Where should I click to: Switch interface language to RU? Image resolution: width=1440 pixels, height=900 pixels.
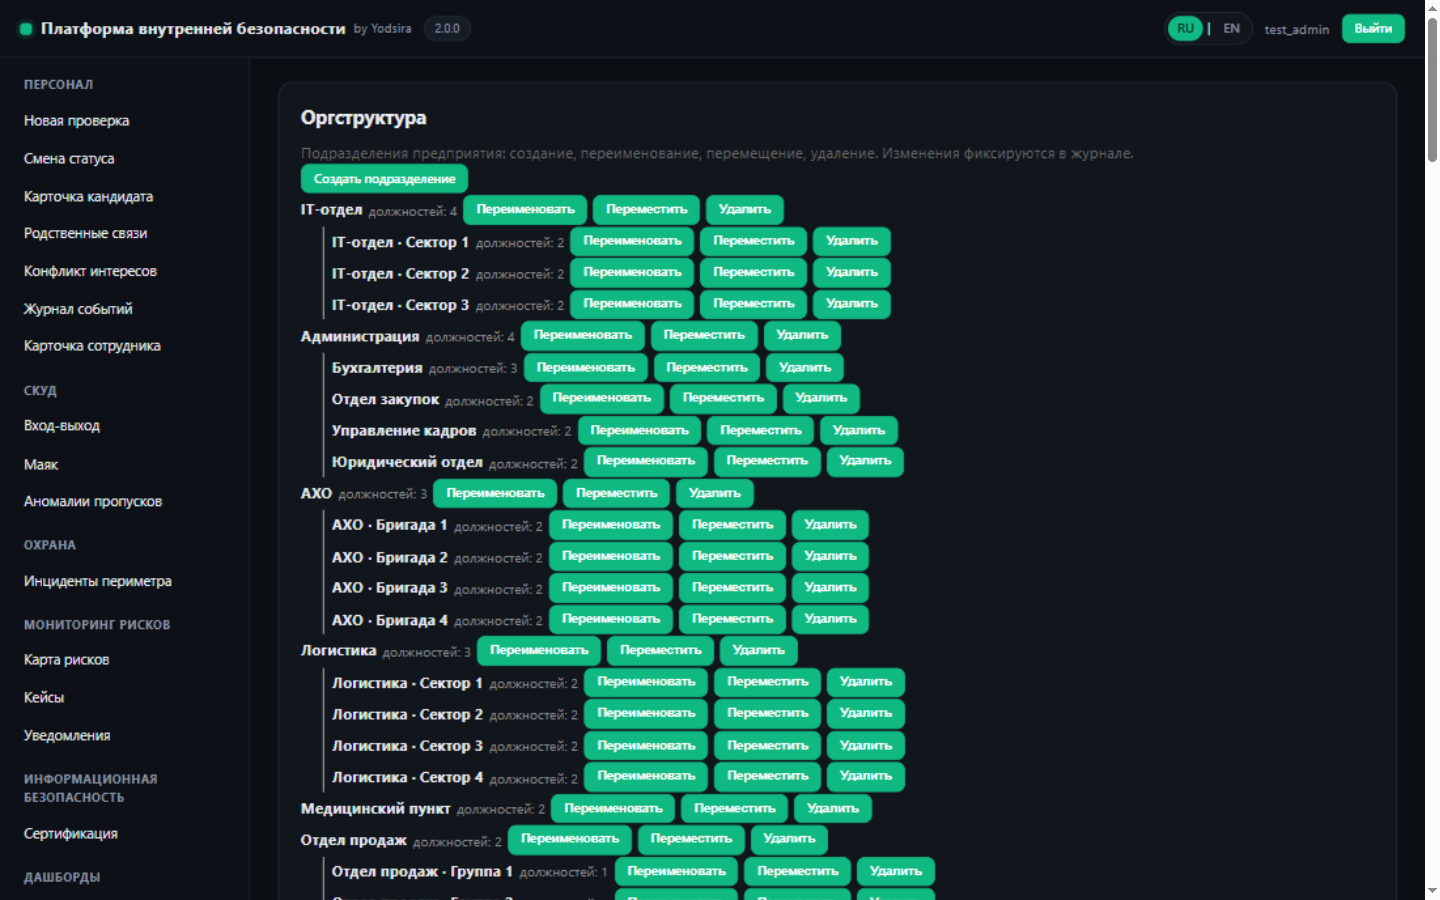coord(1185,28)
